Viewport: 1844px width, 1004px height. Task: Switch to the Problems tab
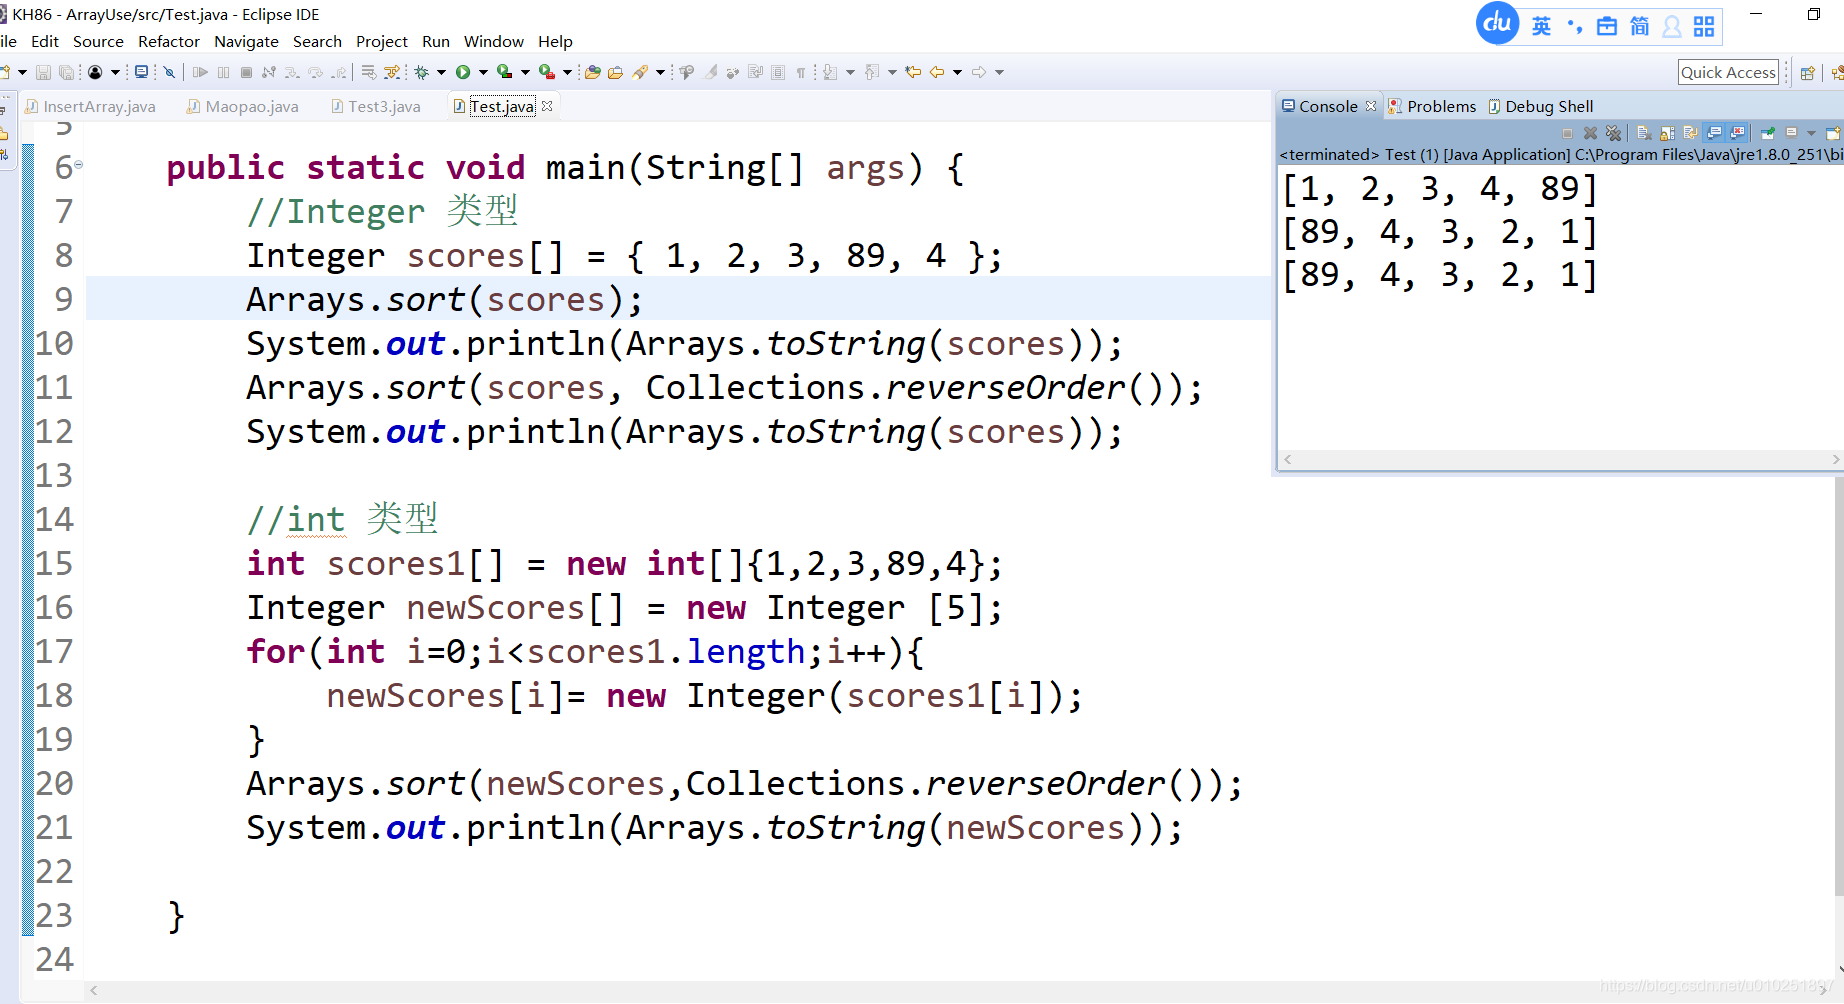click(1440, 106)
